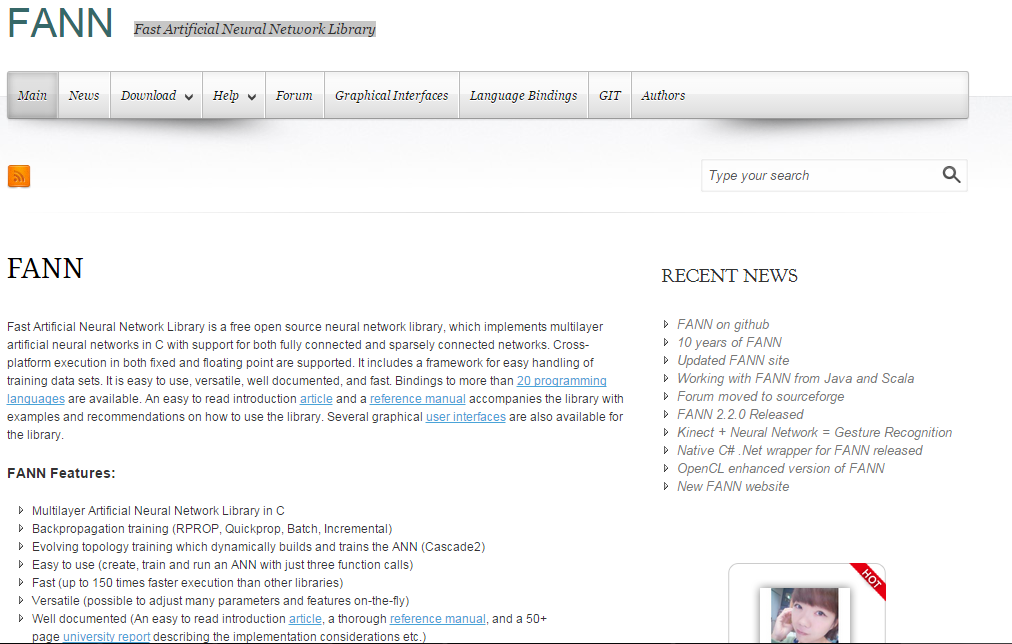Open 'New FANN website' news item
The height and width of the screenshot is (644, 1012).
point(733,487)
